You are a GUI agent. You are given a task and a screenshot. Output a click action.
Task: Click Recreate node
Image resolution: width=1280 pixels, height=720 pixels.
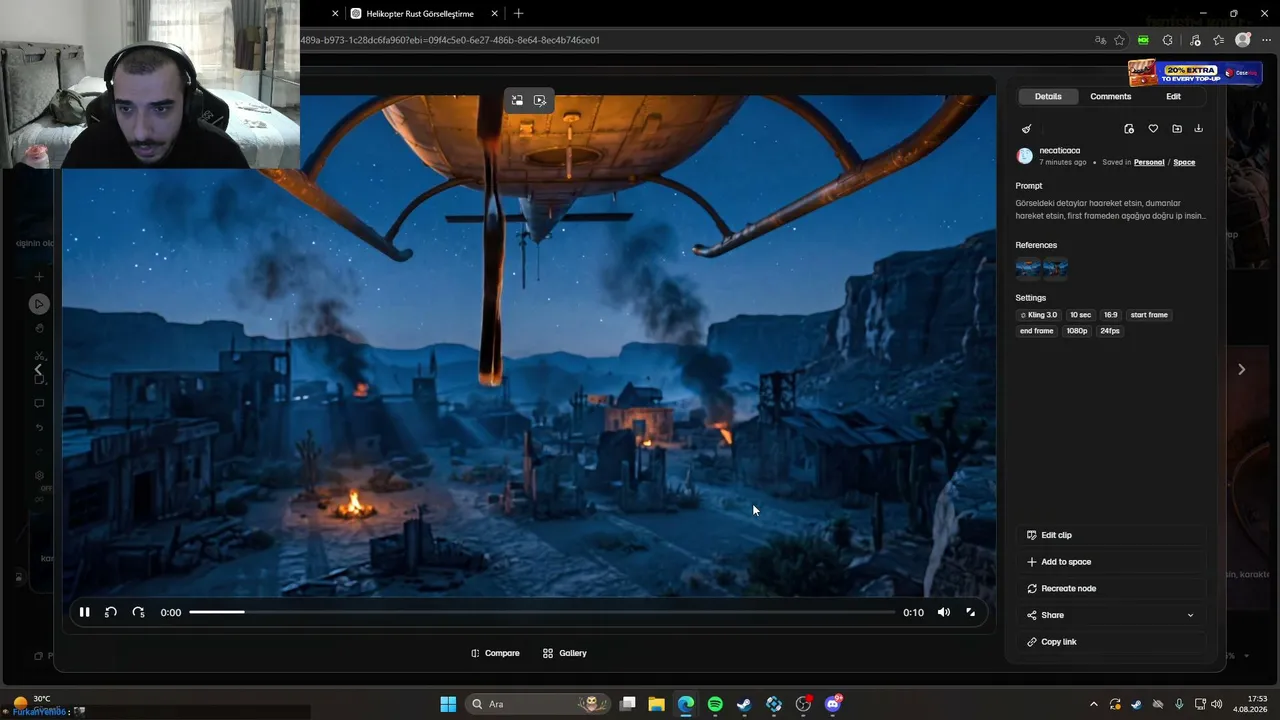[x=1110, y=588]
